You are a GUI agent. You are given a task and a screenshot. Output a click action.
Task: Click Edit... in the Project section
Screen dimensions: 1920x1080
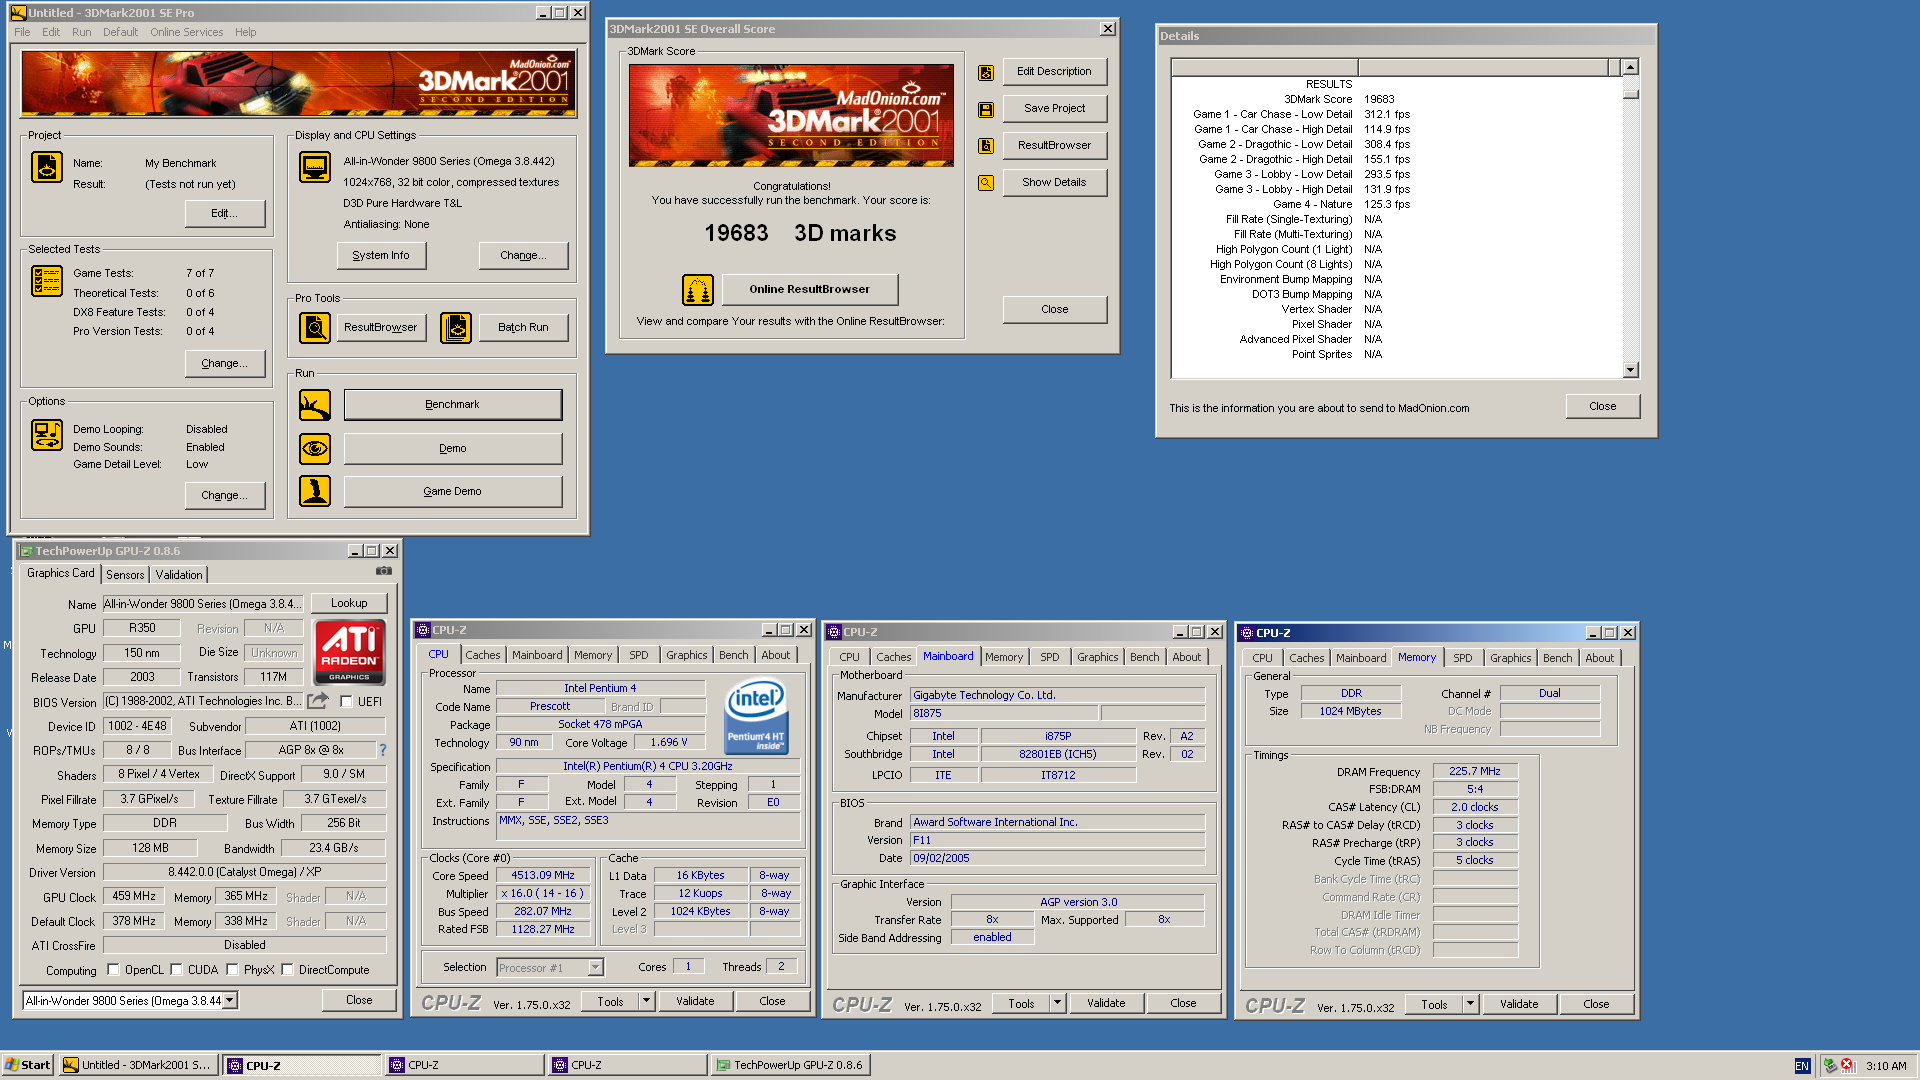225,213
